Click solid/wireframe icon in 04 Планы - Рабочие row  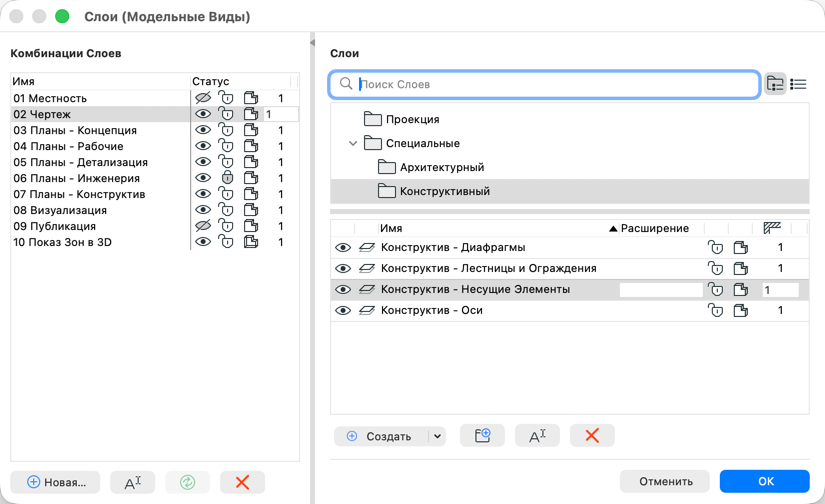(x=251, y=146)
